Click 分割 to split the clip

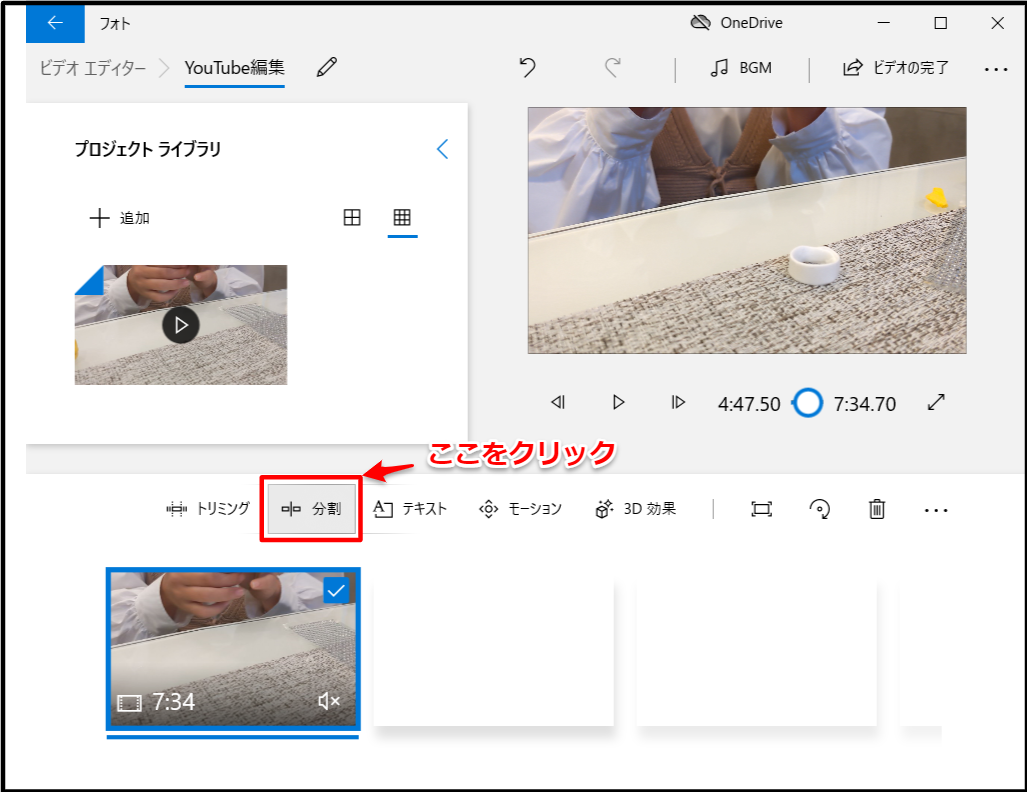(311, 509)
